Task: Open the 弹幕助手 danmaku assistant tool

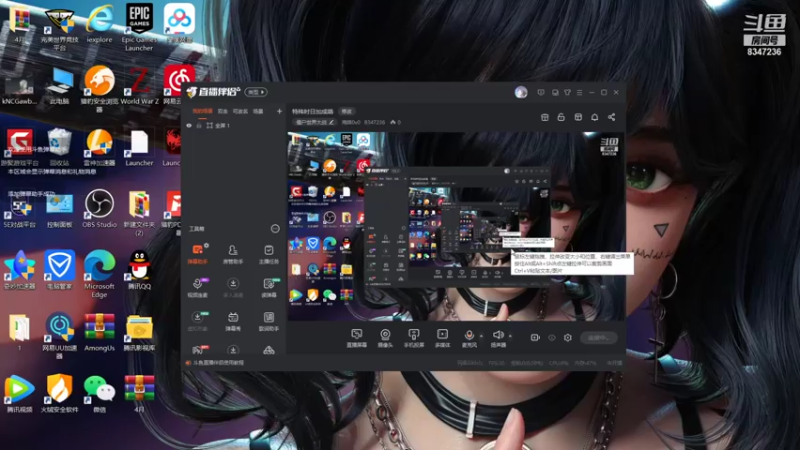Action: click(197, 254)
